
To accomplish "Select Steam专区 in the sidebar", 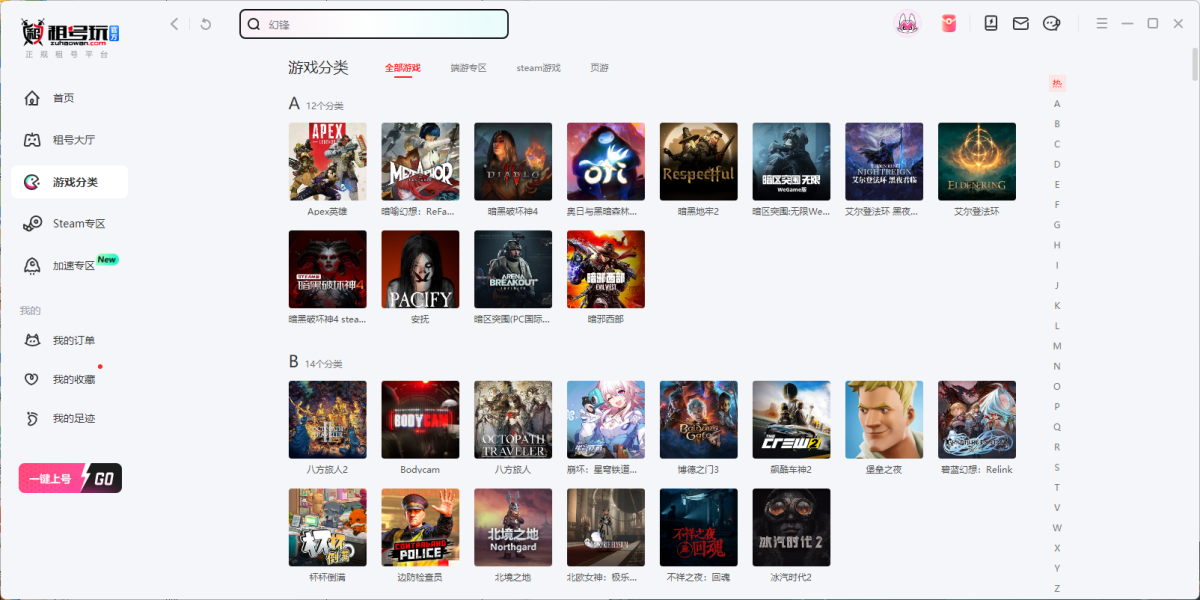I will 78,224.
